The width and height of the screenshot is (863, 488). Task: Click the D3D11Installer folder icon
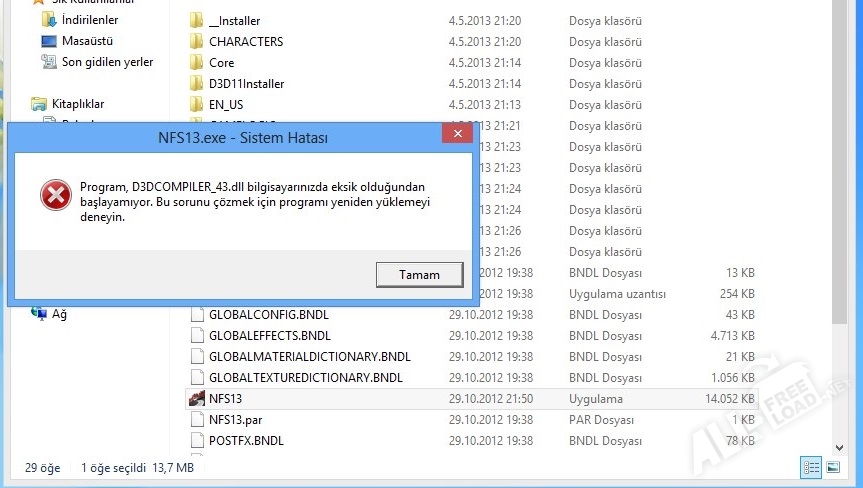coord(197,84)
